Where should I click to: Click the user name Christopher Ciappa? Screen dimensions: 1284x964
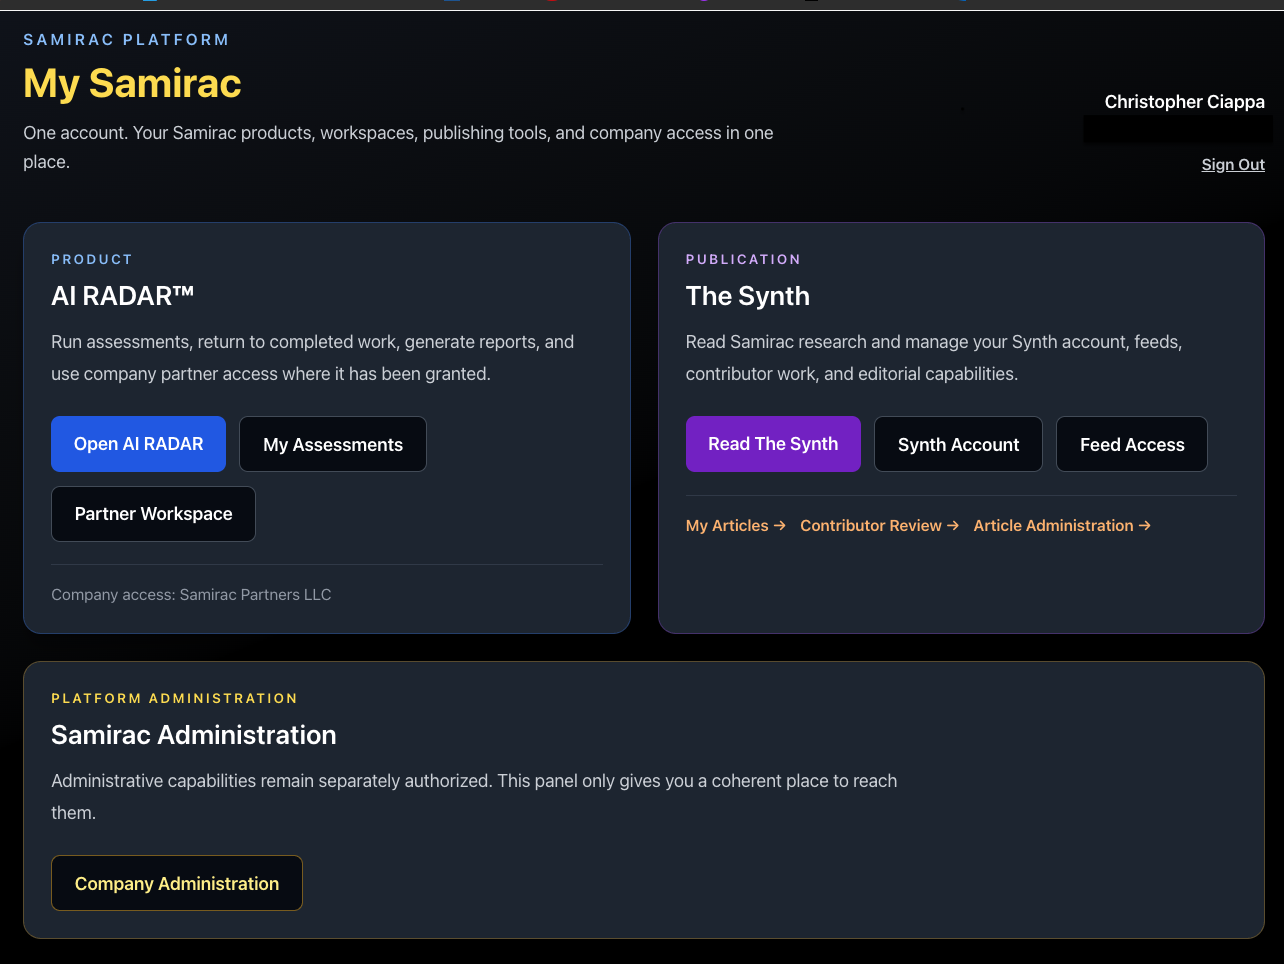tap(1185, 102)
